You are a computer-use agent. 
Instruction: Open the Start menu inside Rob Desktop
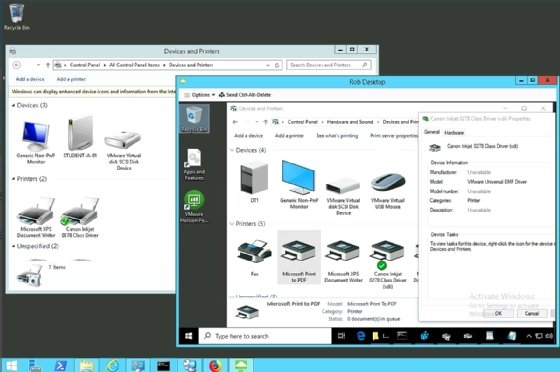click(x=189, y=336)
